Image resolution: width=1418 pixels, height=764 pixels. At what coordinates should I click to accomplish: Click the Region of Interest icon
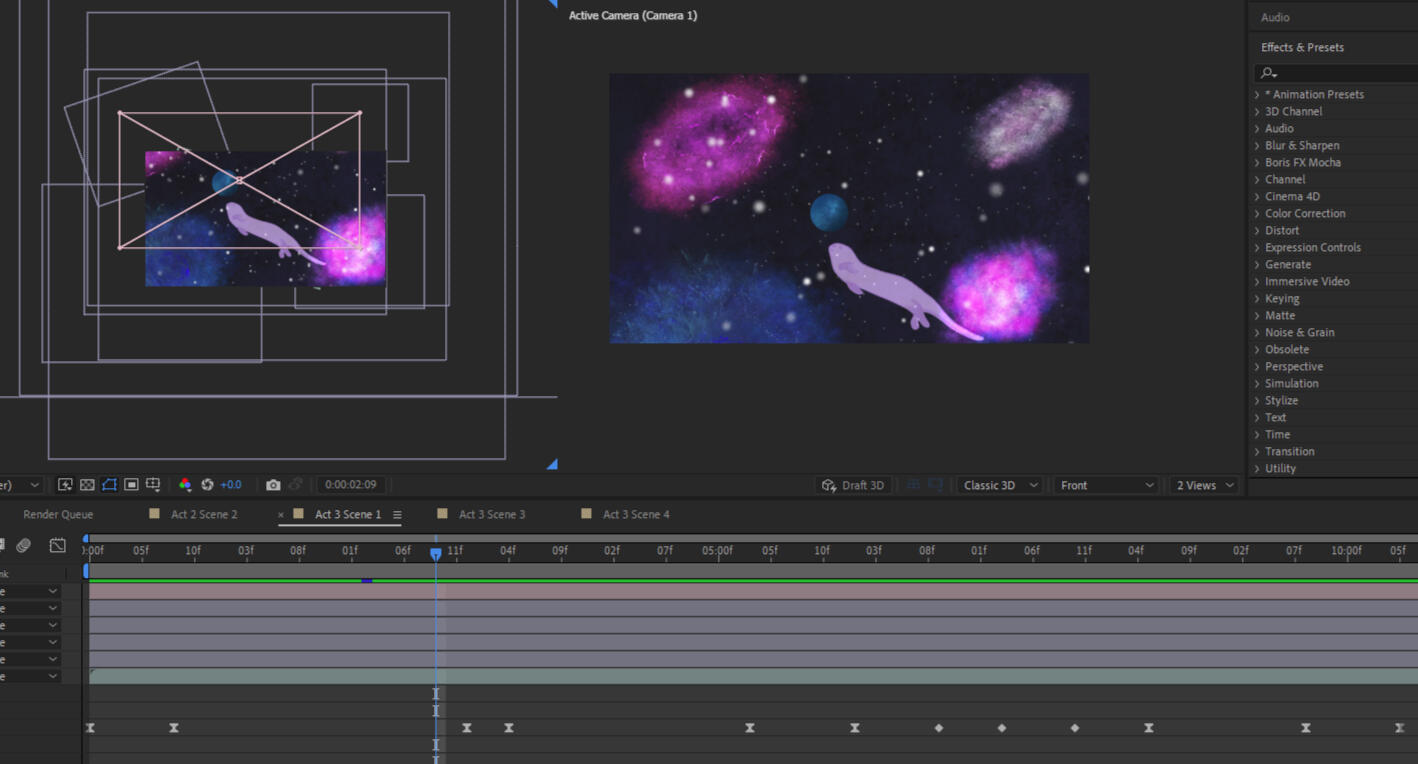[x=131, y=485]
